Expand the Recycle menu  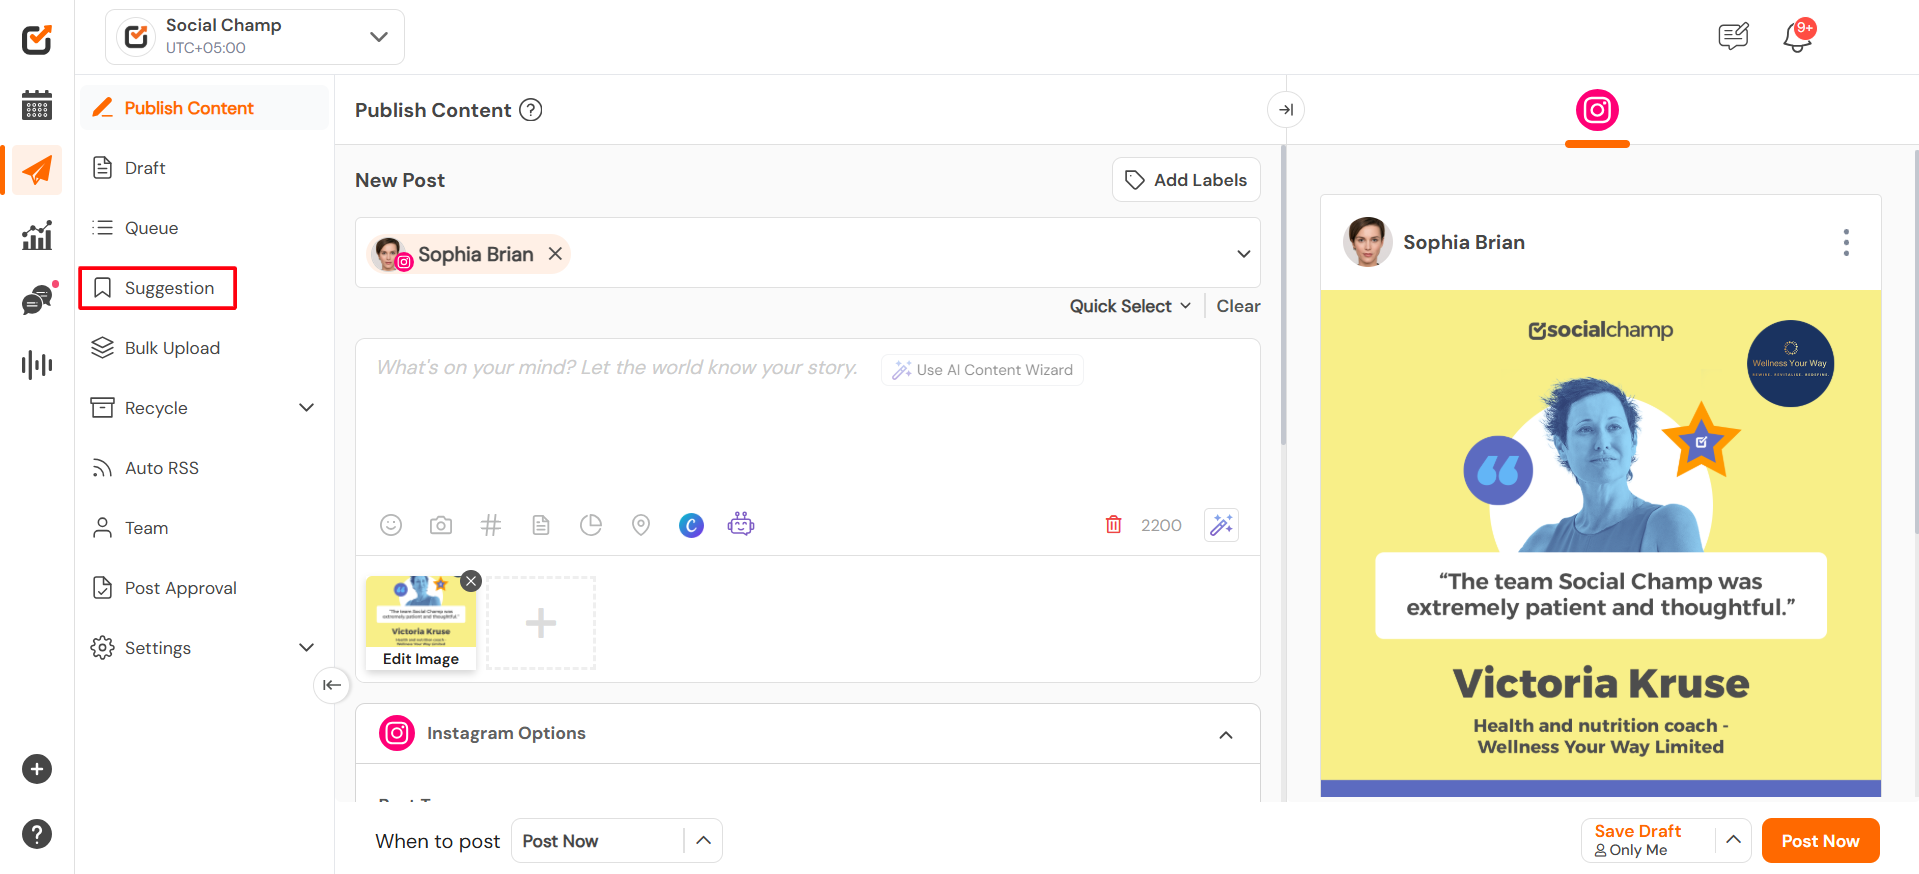307,408
